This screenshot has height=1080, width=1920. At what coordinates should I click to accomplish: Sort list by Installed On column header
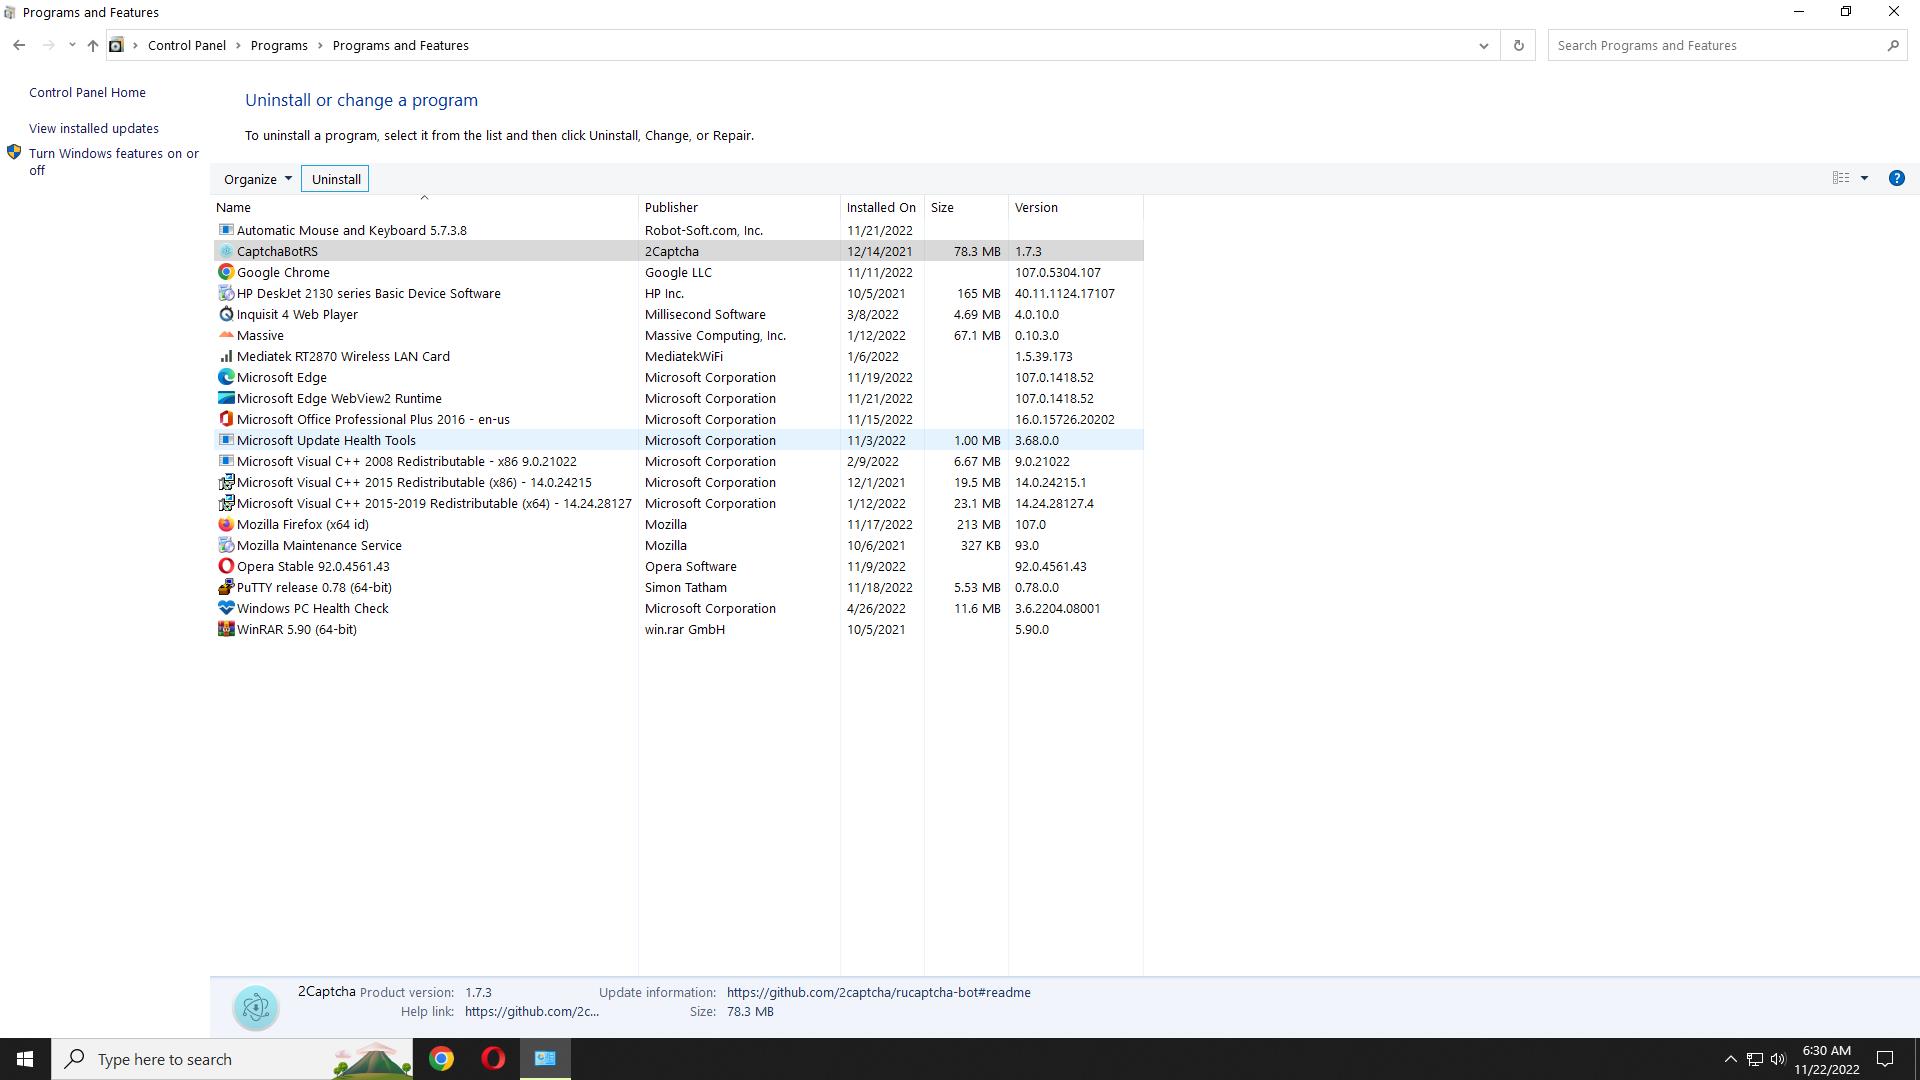pos(880,207)
